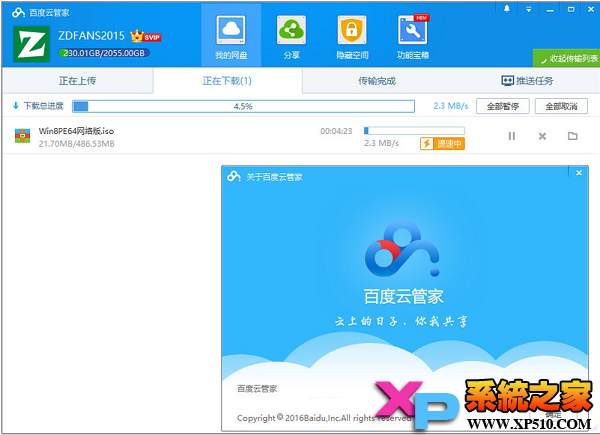
Task: Click the 提速中 speed boost badge
Action: (442, 143)
